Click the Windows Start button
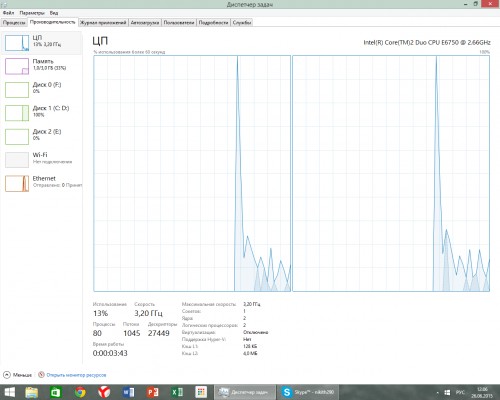Screen dimensions: 500x400 [9, 392]
